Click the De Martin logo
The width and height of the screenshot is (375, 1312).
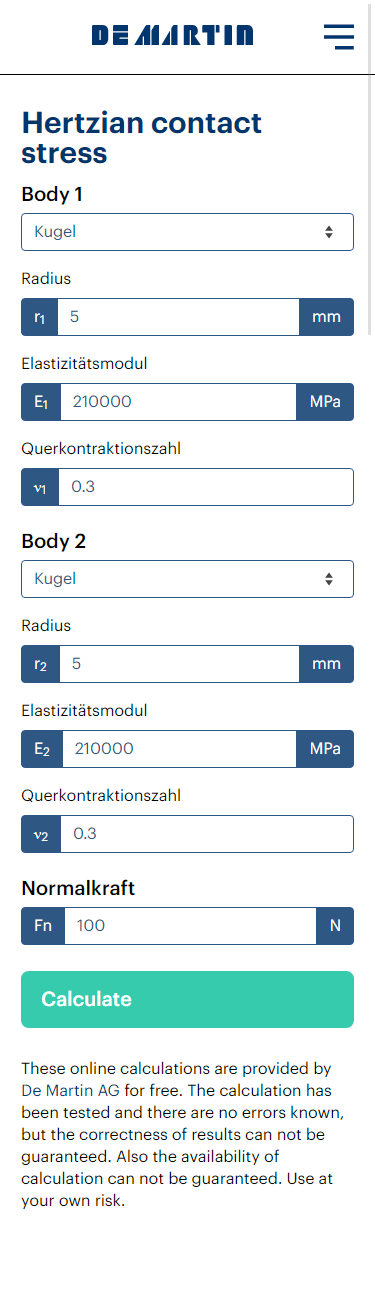[173, 36]
